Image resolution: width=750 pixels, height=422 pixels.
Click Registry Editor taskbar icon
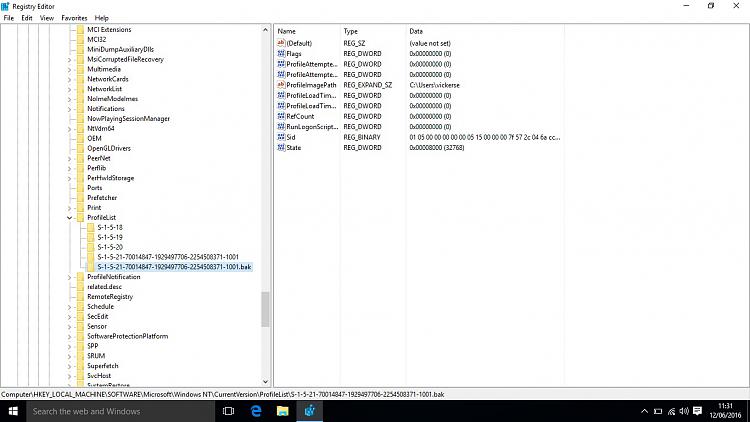coord(309,411)
